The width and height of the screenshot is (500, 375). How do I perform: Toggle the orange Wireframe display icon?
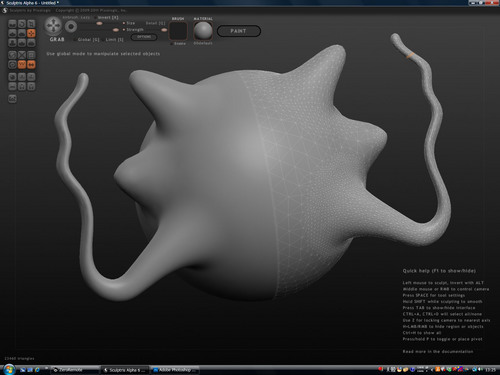[x=22, y=64]
